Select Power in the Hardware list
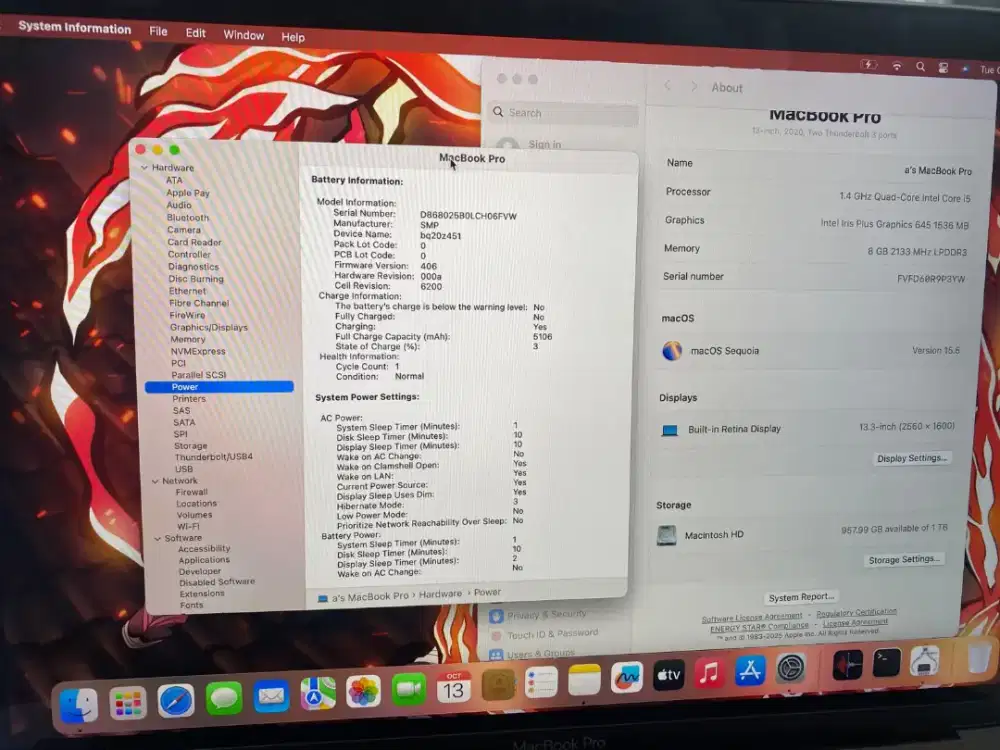Screen dimensions: 1000x750 click(x=219, y=386)
